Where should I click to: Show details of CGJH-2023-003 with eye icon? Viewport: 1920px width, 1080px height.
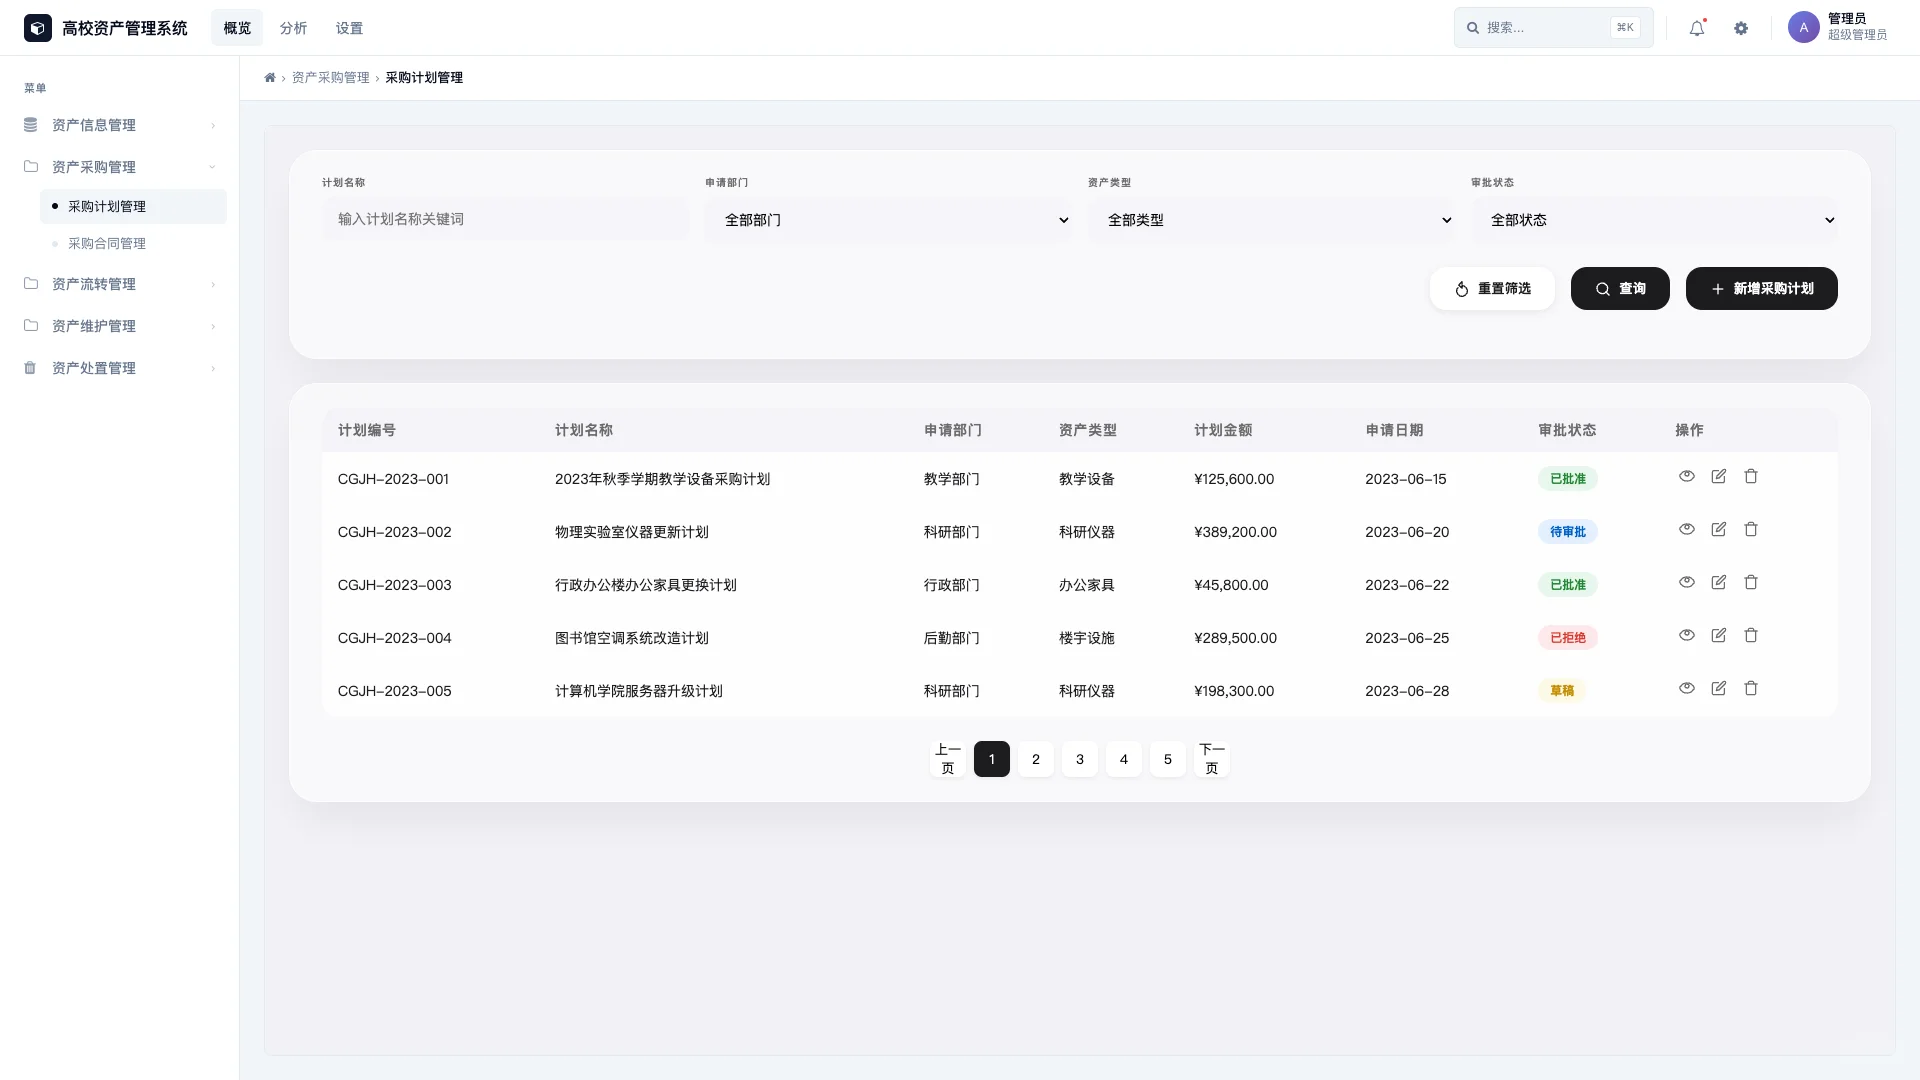pyautogui.click(x=1687, y=582)
